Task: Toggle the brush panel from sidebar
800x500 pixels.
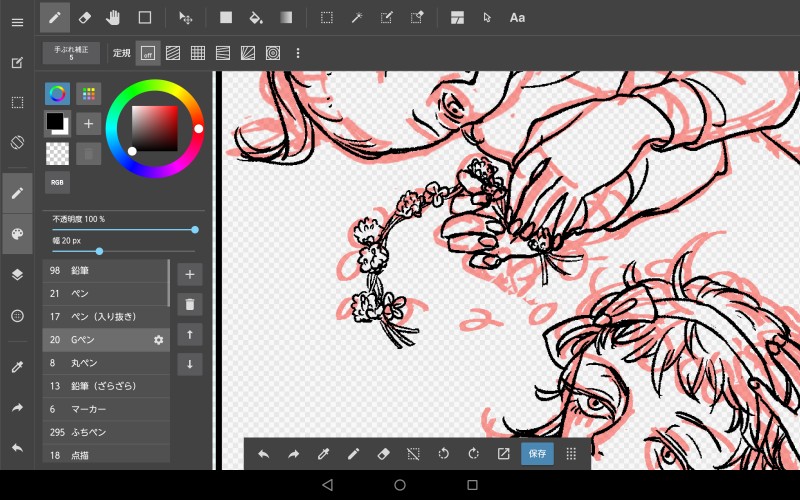Action: [17, 193]
